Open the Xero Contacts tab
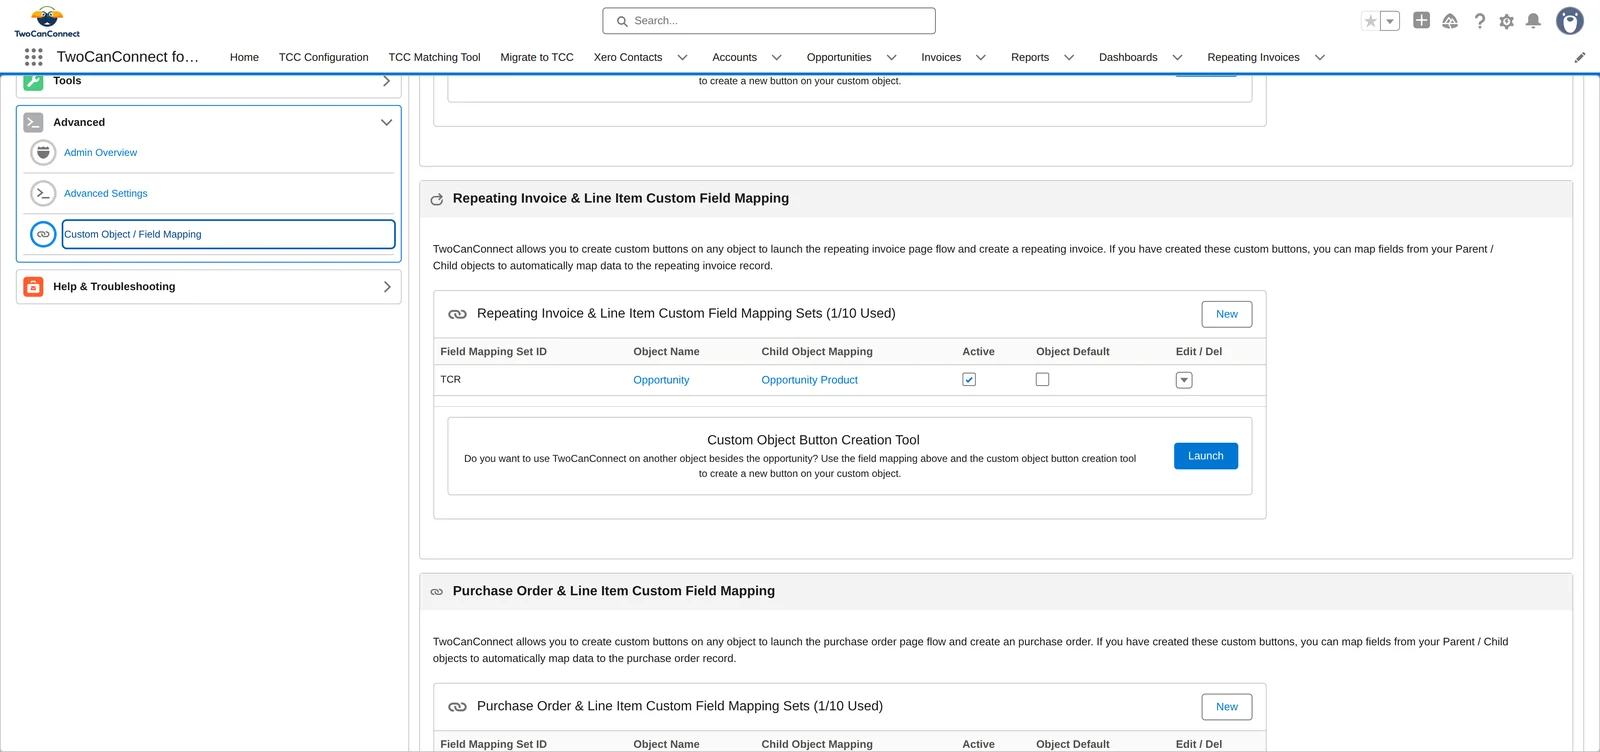The width and height of the screenshot is (1600, 752). (x=628, y=57)
